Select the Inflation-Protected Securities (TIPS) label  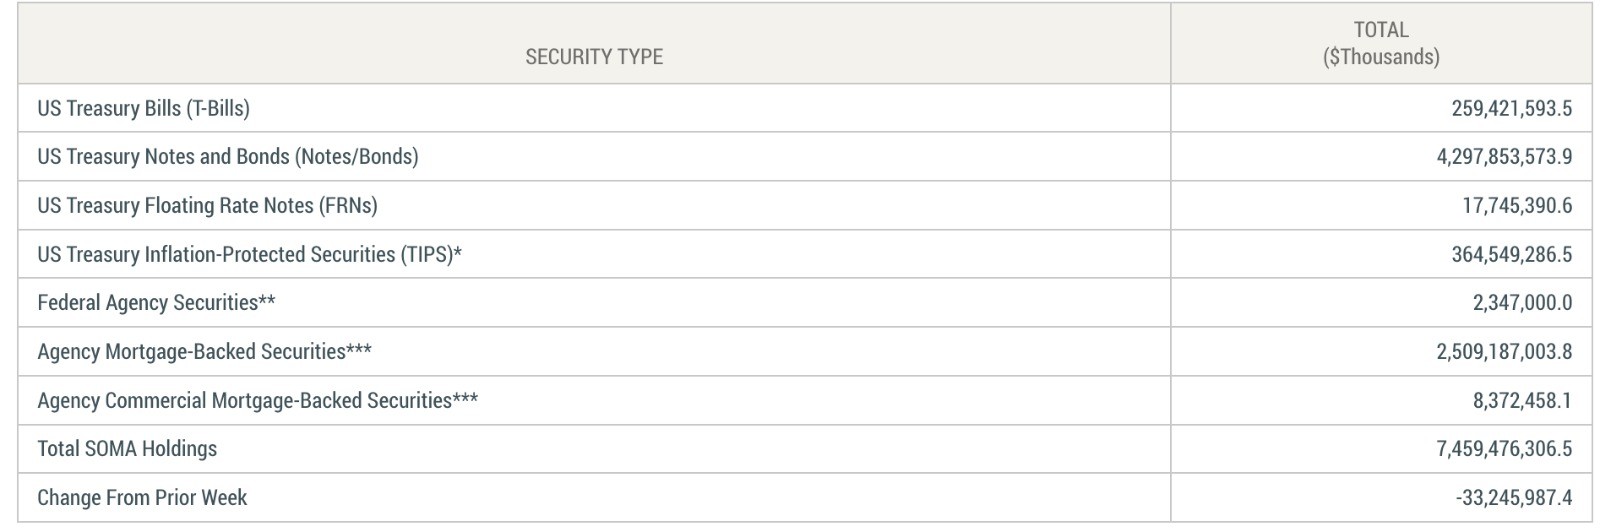(249, 255)
